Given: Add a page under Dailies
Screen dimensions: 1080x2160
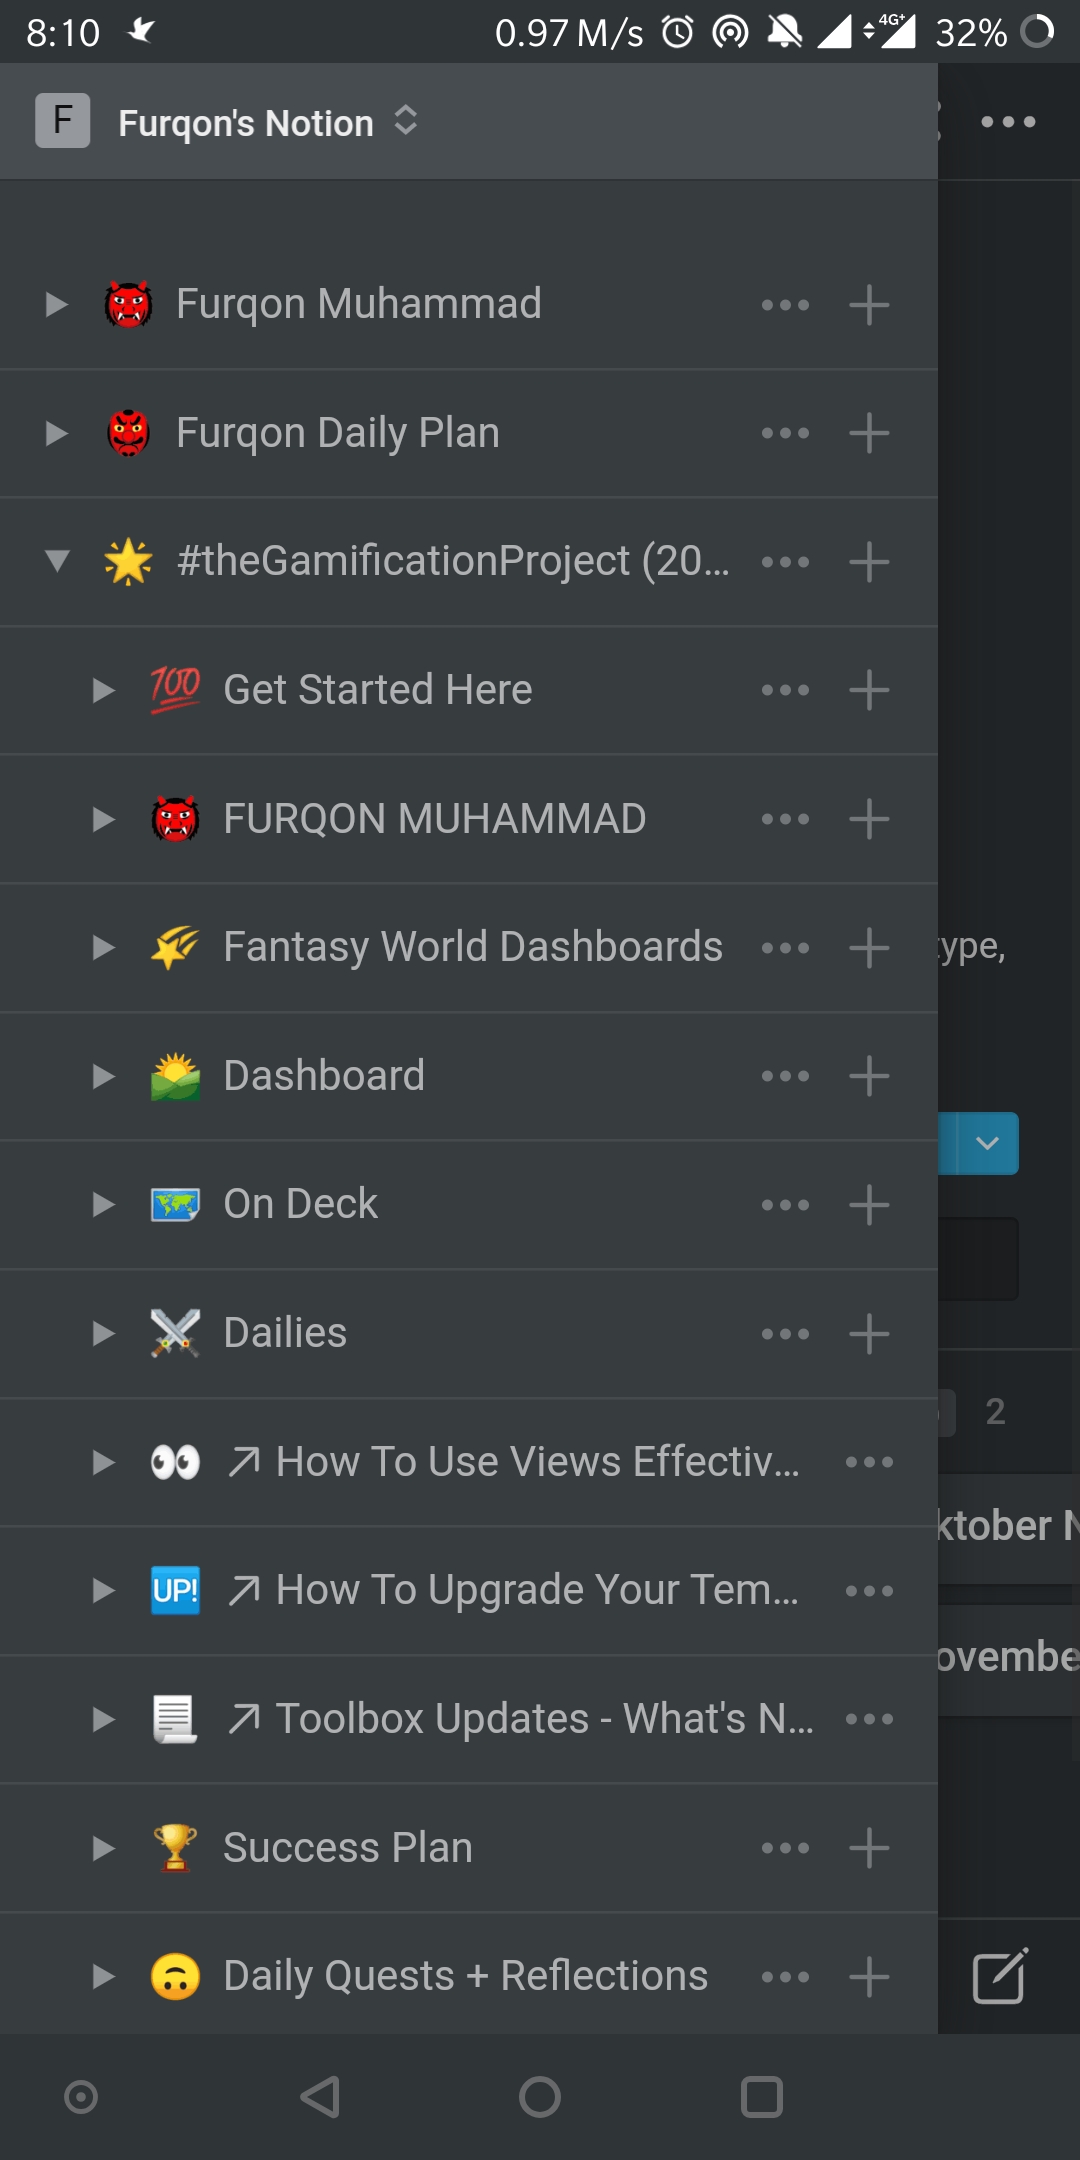Looking at the screenshot, I should 869,1333.
